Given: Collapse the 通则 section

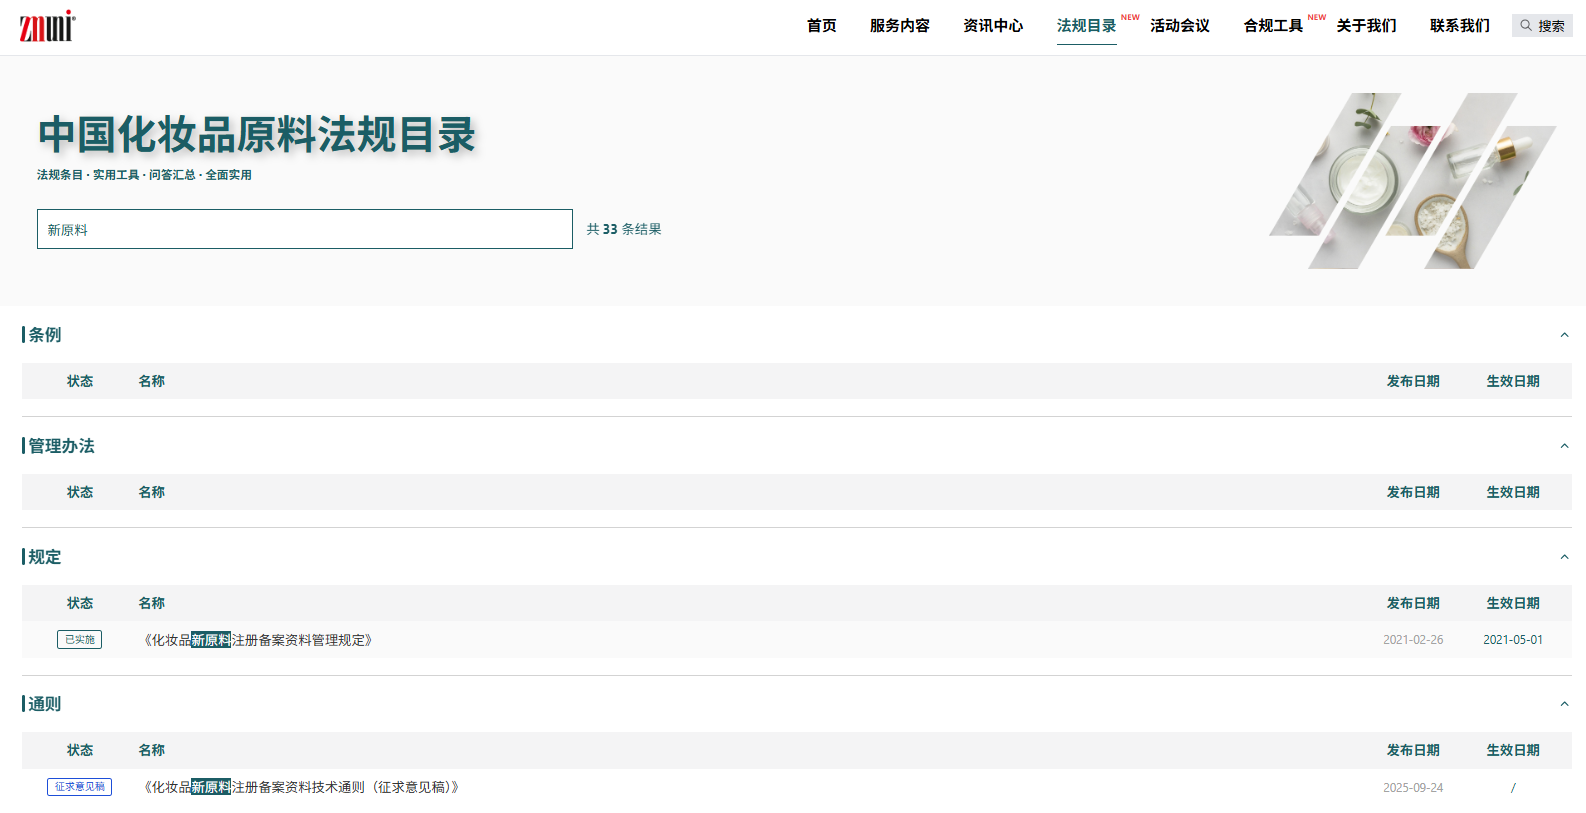Looking at the screenshot, I should 1564,704.
